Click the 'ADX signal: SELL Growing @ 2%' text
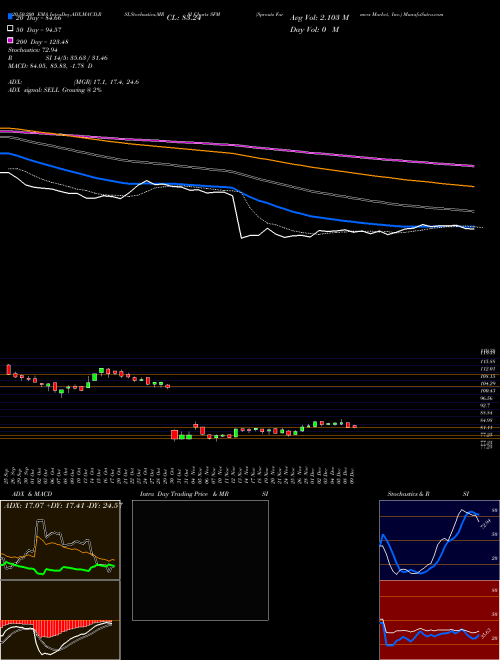The height and width of the screenshot is (660, 500). click(55, 90)
